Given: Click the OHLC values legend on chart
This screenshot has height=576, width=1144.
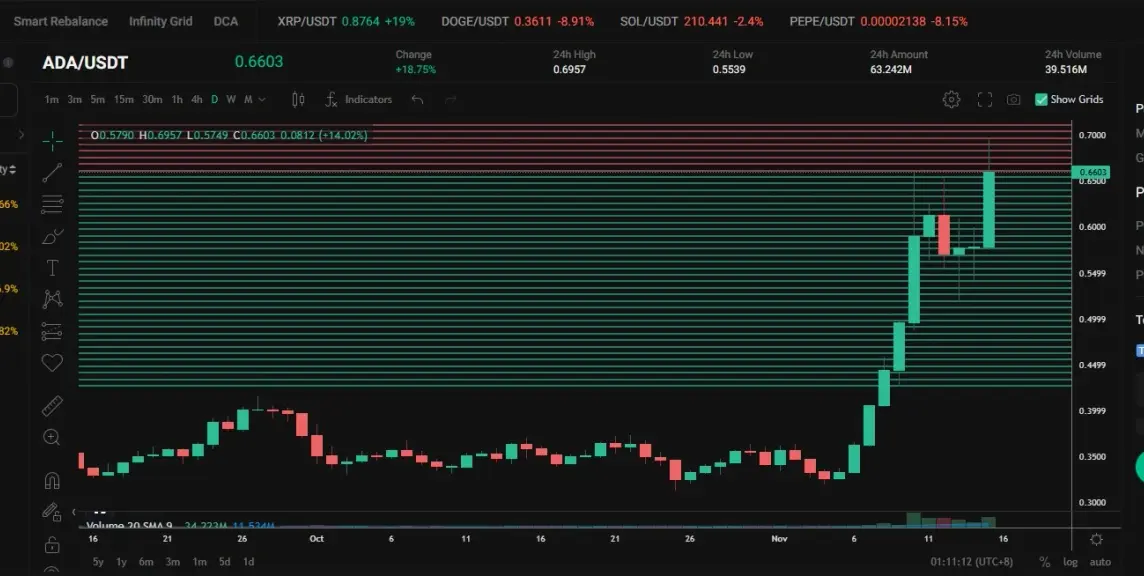Looking at the screenshot, I should (229, 135).
